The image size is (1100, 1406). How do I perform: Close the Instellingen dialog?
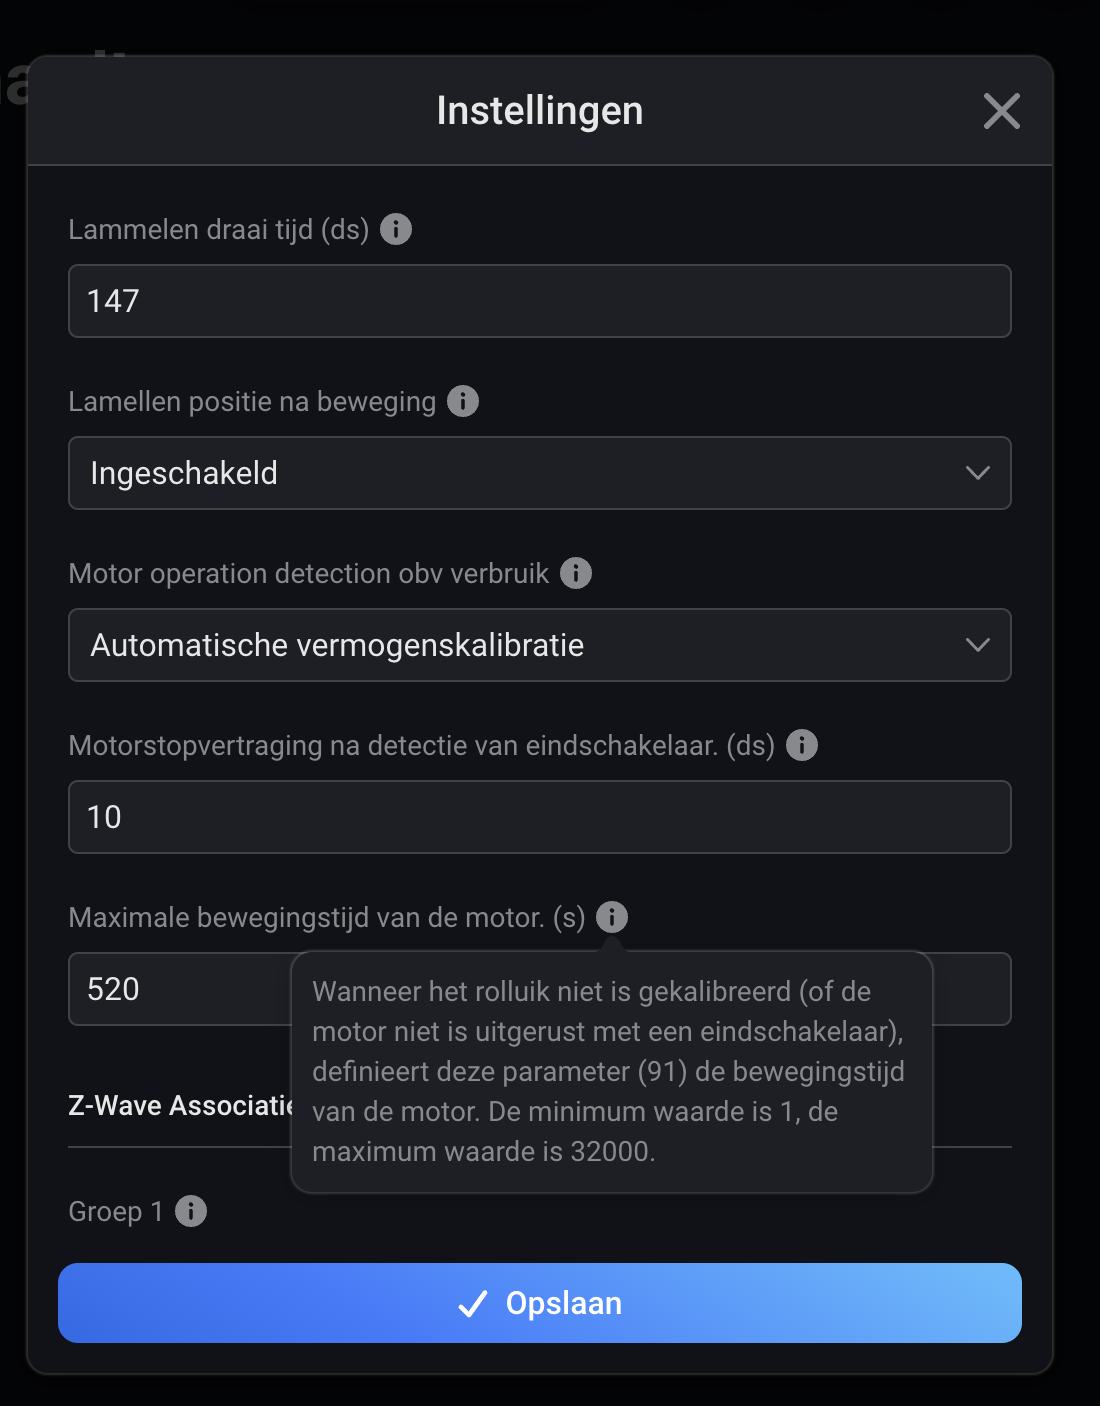pyautogui.click(x=1001, y=111)
